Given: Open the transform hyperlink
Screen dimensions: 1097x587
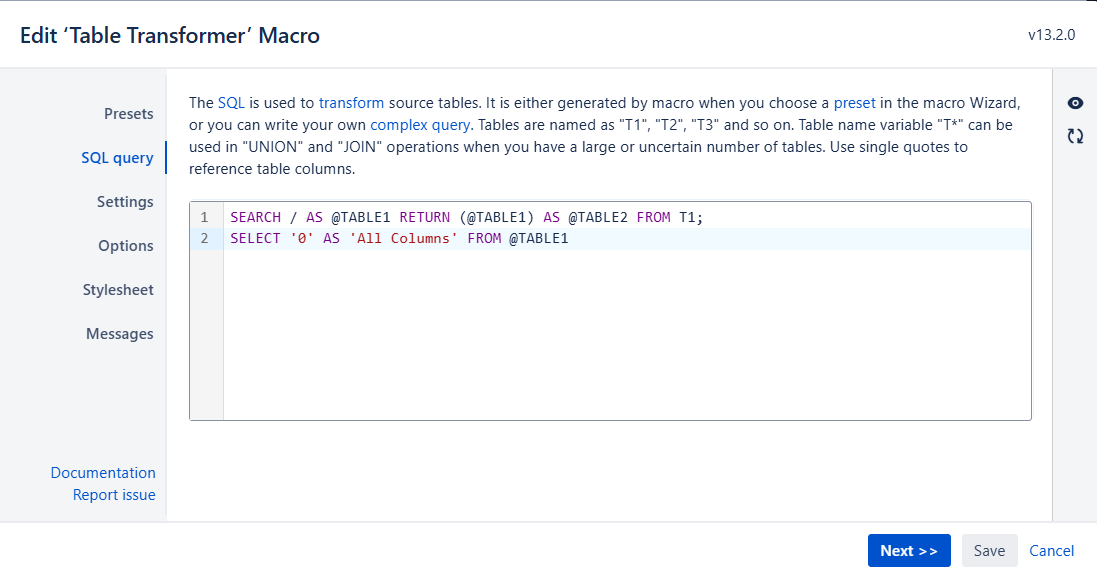Looking at the screenshot, I should point(351,102).
